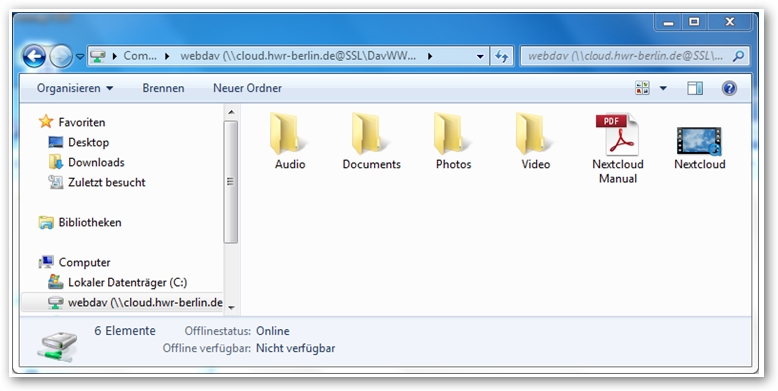This screenshot has height=391, width=778.
Task: Go forward with the Forward arrow button
Action: (61, 57)
